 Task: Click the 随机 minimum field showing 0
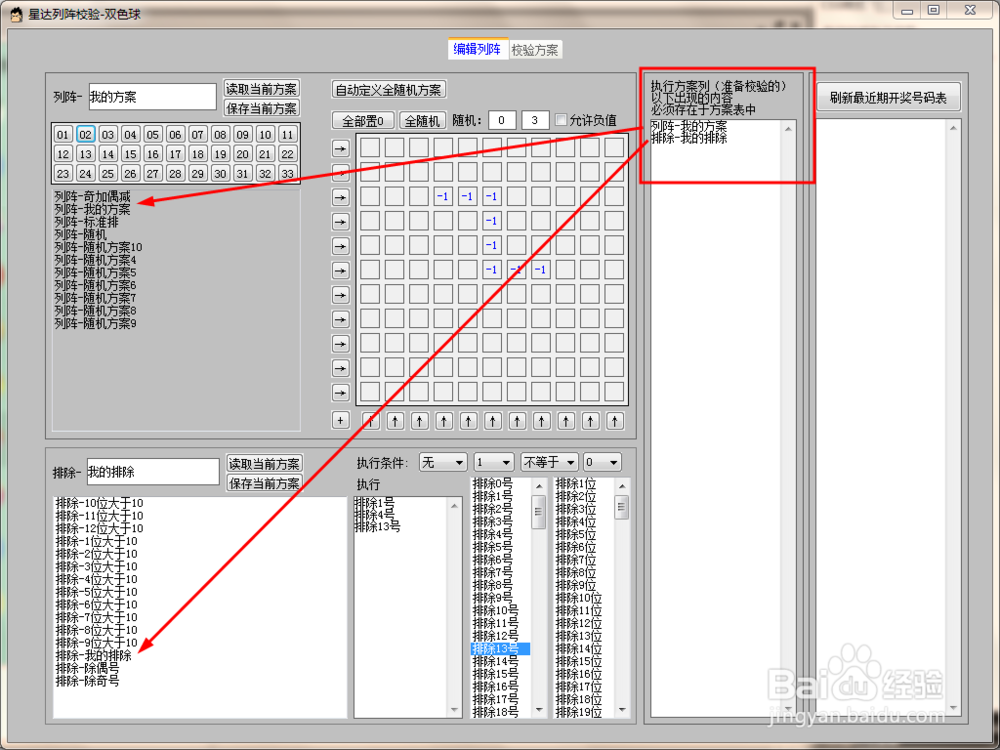coord(502,120)
